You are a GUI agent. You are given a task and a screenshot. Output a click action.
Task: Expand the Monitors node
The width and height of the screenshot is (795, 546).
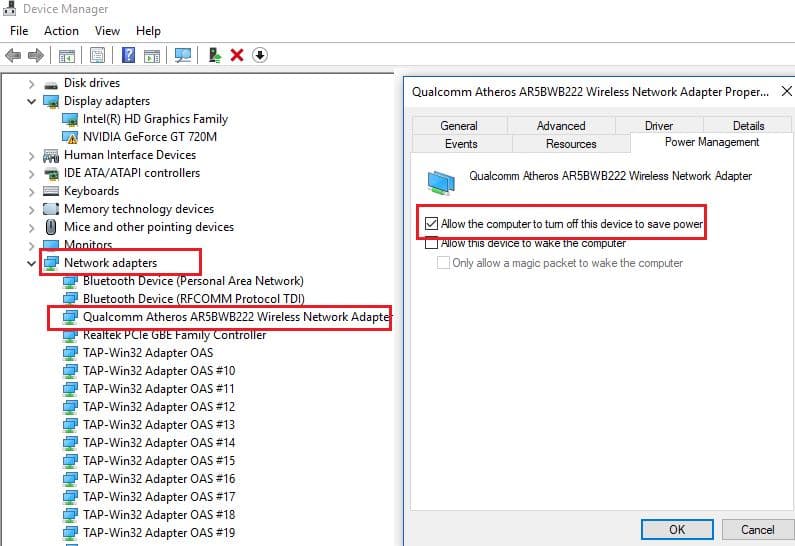tap(31, 246)
